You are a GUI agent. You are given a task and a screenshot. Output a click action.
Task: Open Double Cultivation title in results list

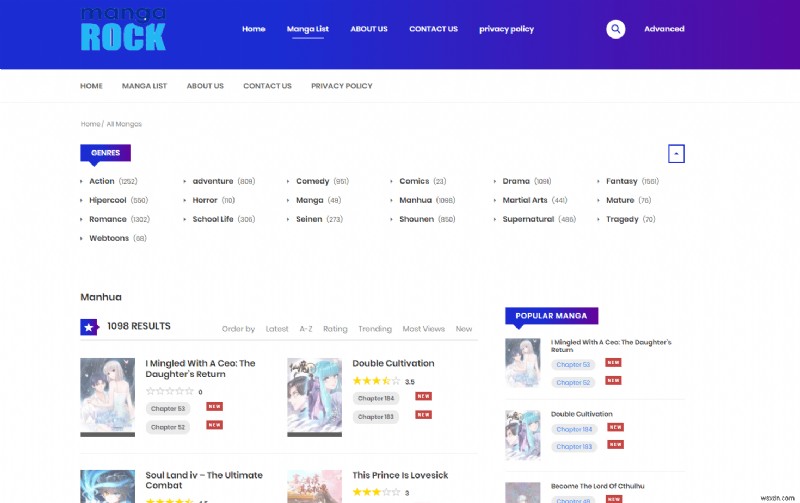[393, 363]
